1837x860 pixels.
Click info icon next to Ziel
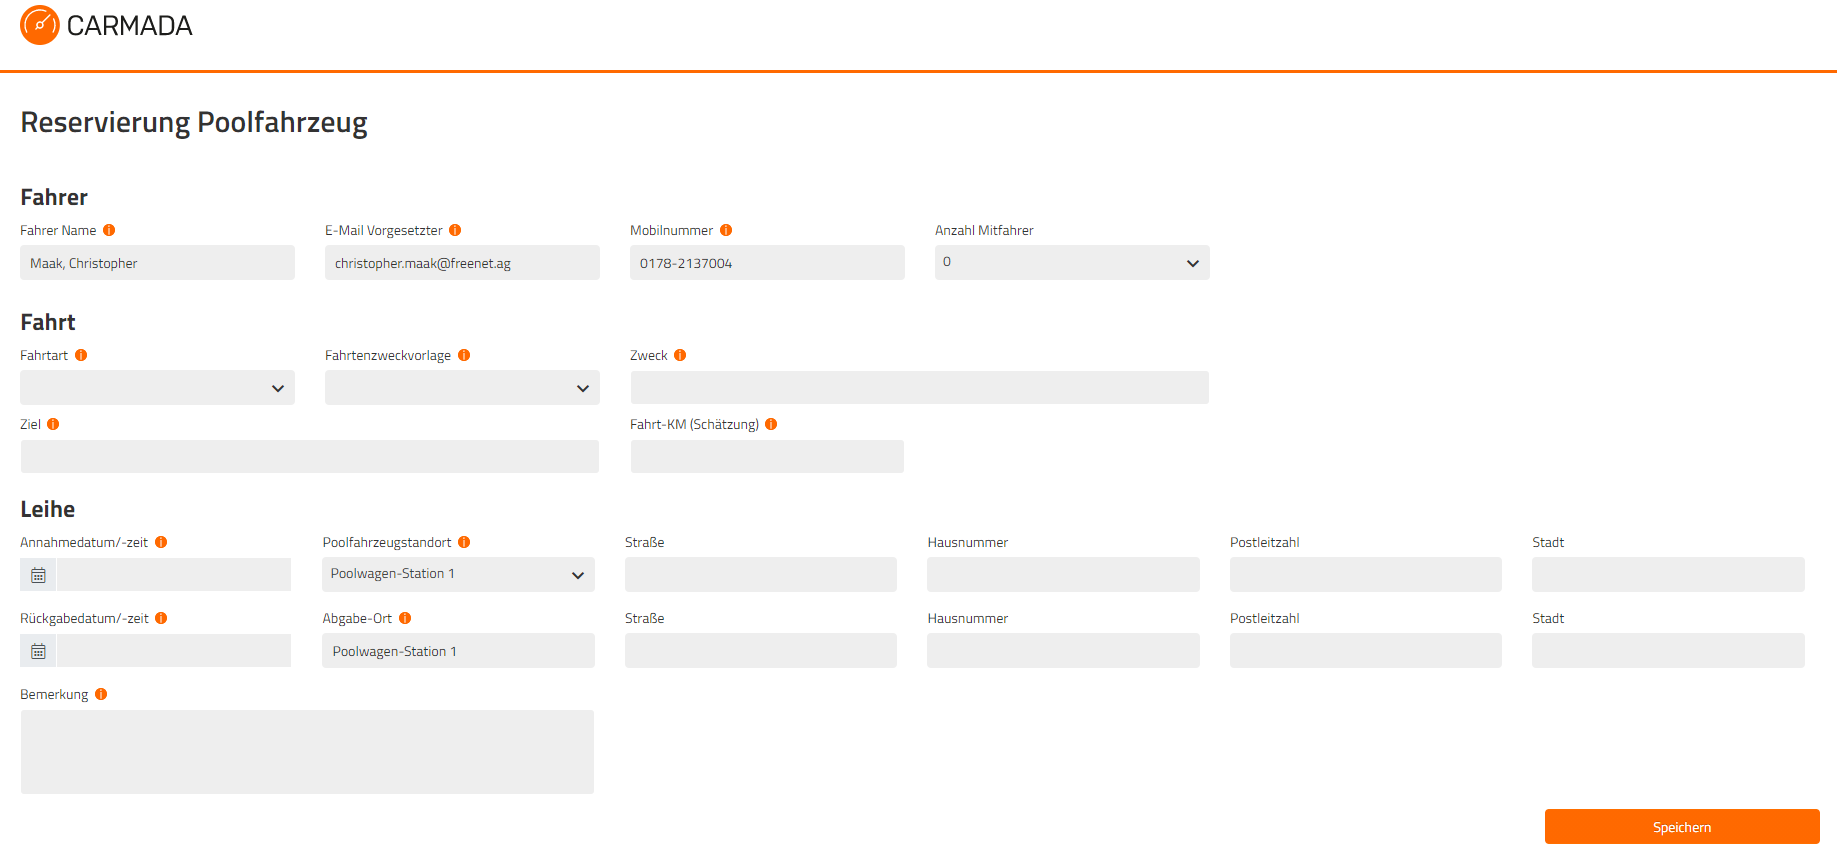(53, 424)
